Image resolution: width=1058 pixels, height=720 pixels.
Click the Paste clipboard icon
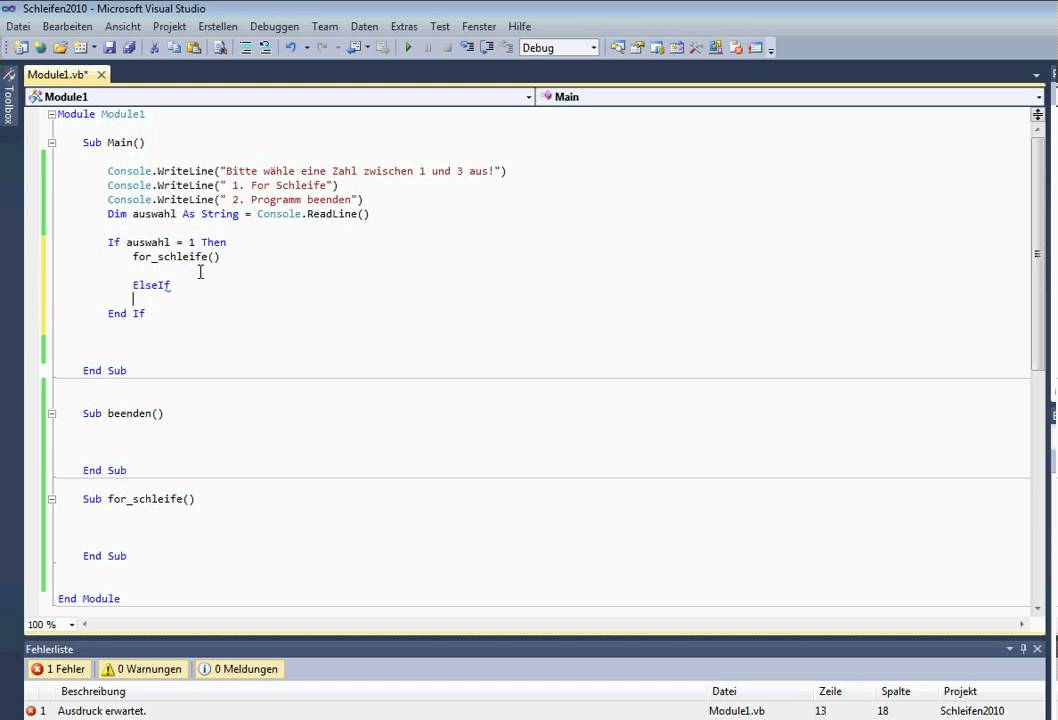[194, 48]
